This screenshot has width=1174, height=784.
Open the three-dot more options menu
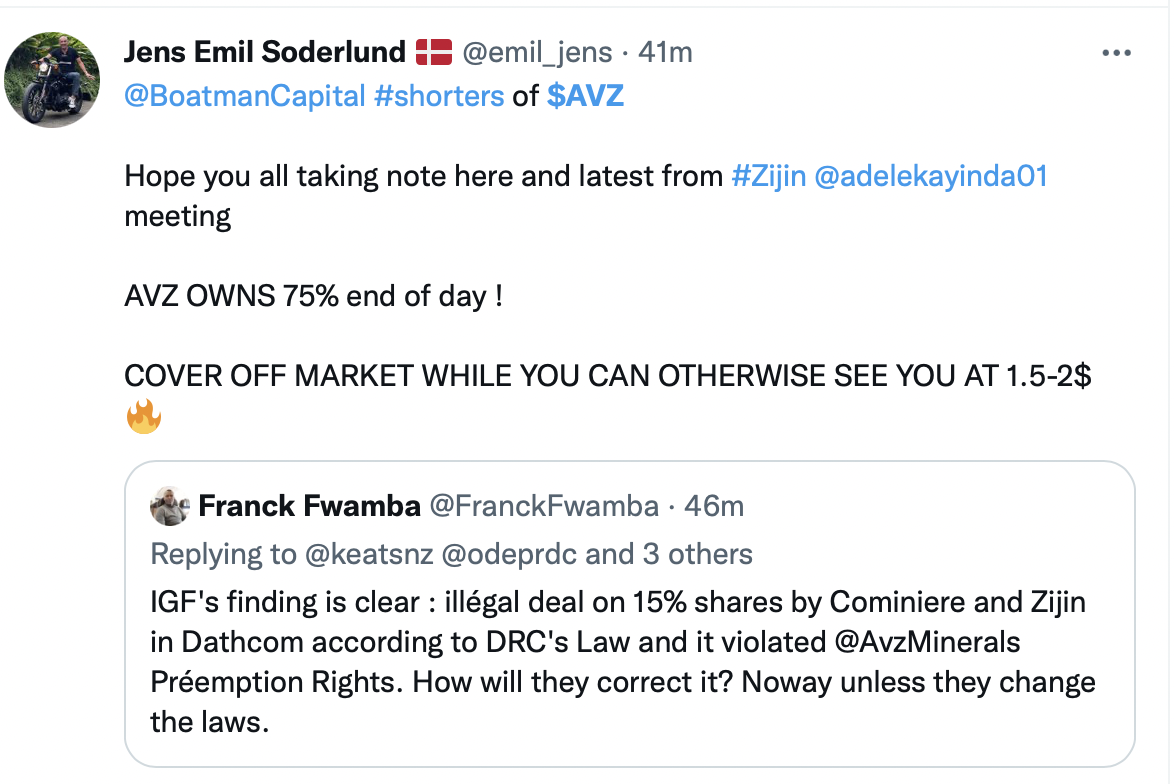click(x=1115, y=53)
